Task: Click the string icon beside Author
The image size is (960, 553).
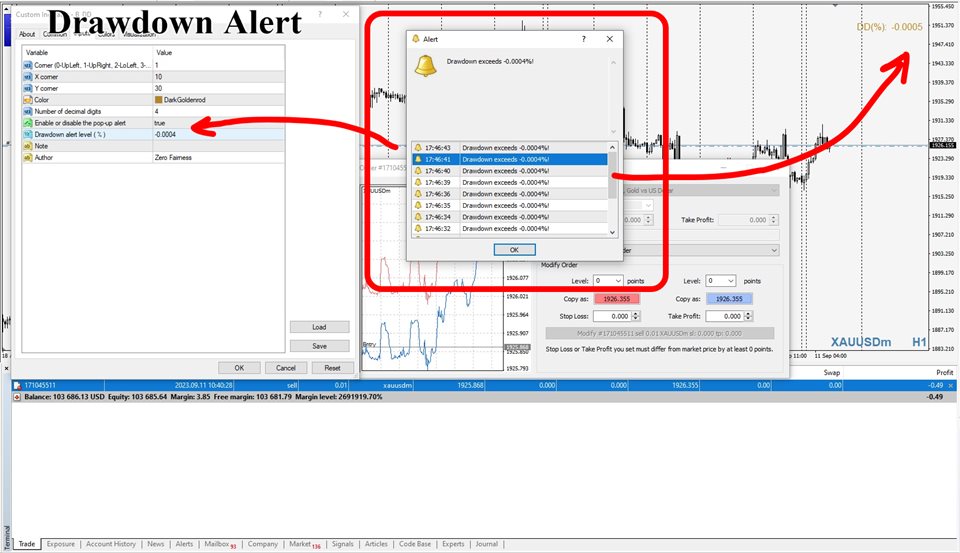Action: pos(28,157)
